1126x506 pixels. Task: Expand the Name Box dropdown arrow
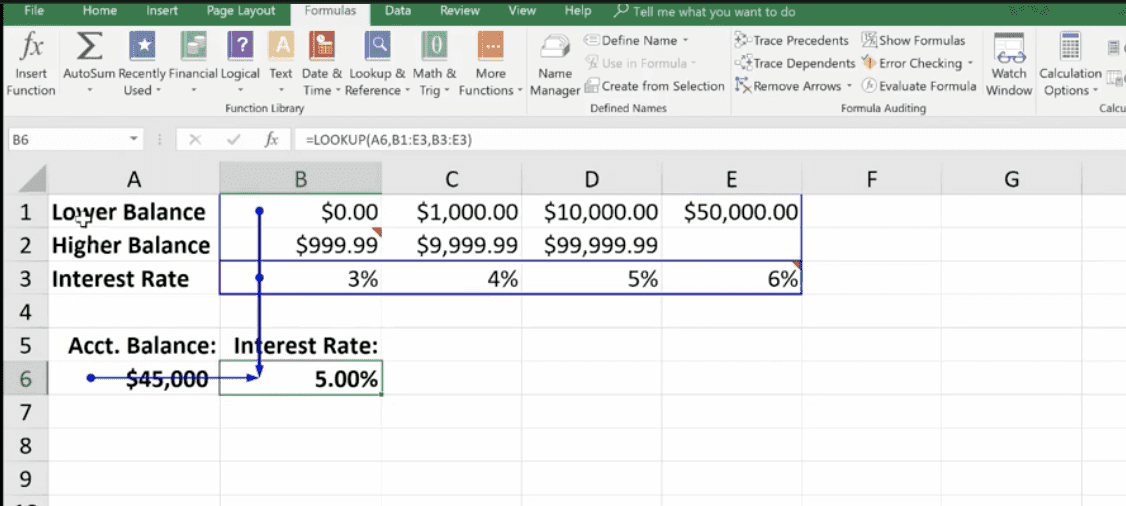[x=135, y=140]
